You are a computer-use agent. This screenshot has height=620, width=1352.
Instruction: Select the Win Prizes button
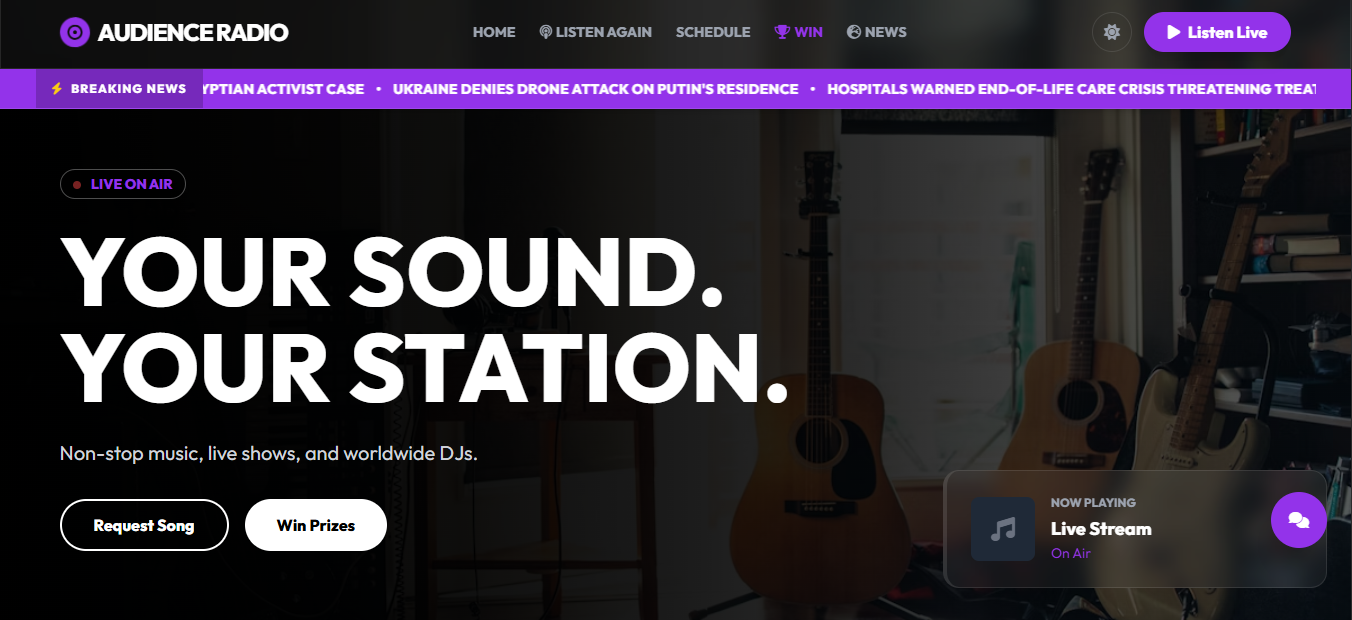(316, 525)
